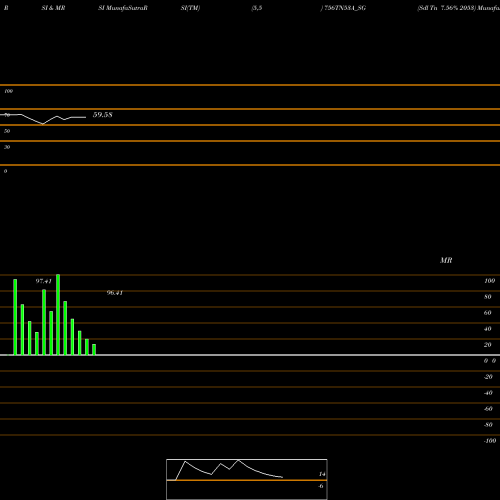This screenshot has height=500, width=500.
Task: Click the 20 label on the MR axis
Action: [x=488, y=345]
